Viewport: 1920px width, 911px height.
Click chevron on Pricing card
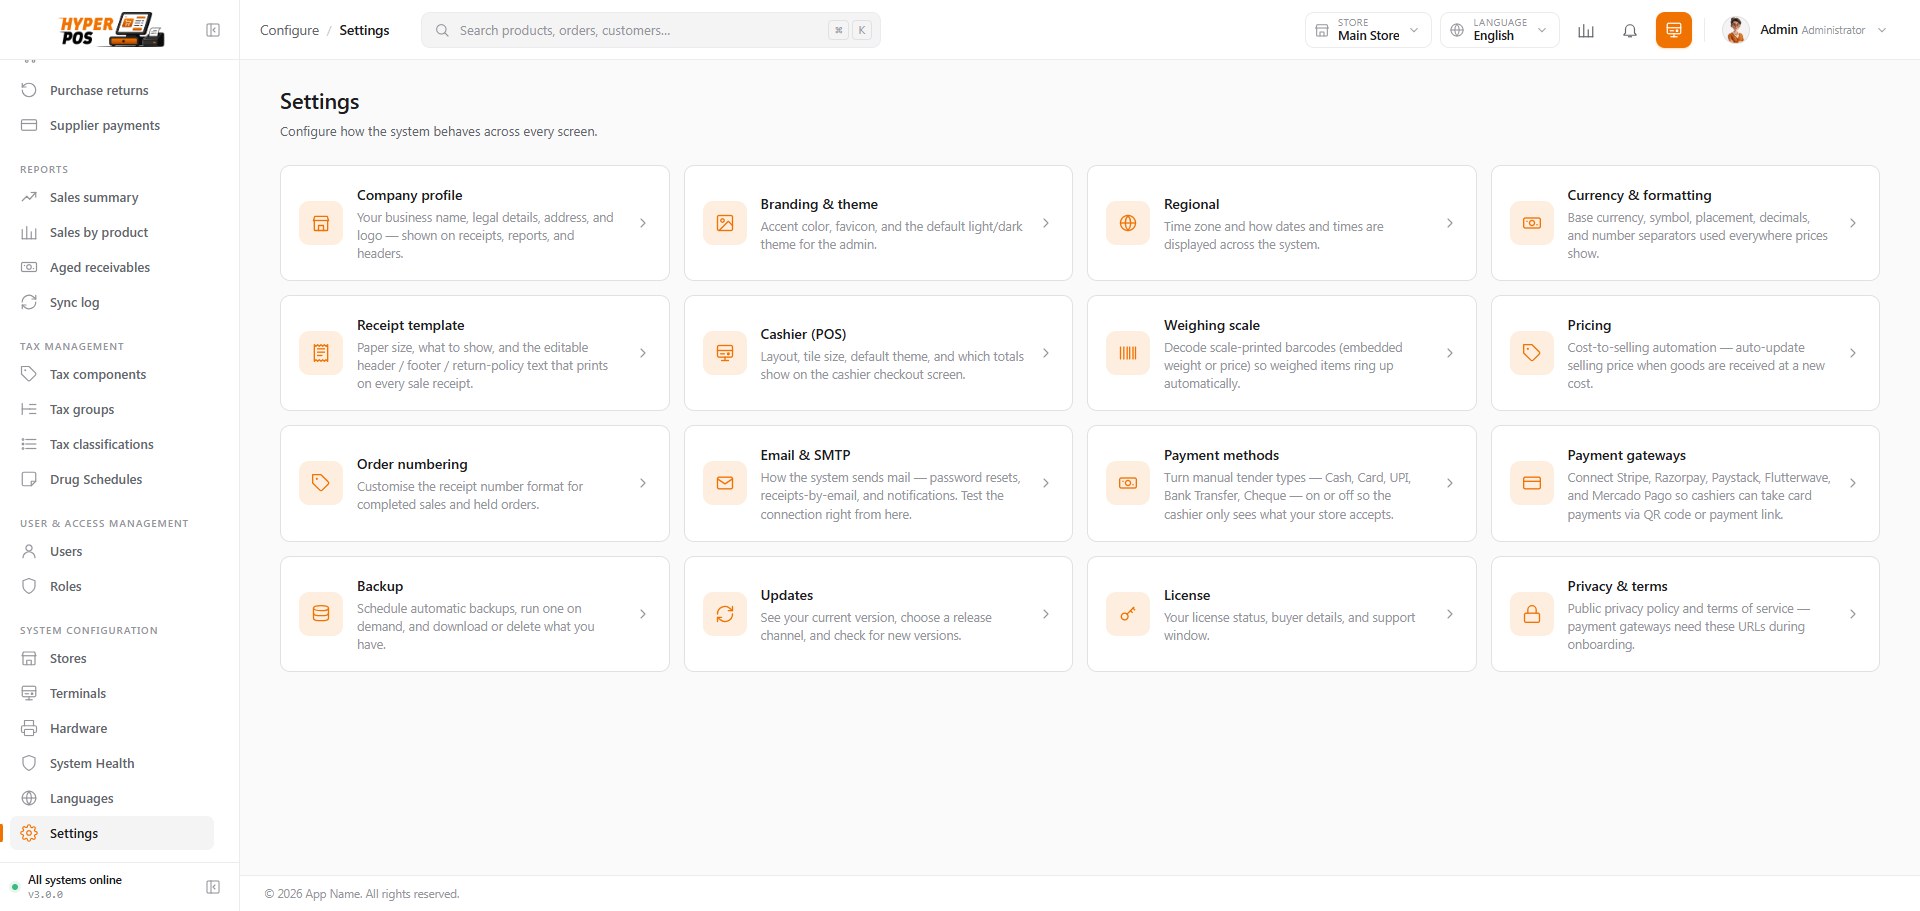1853,353
